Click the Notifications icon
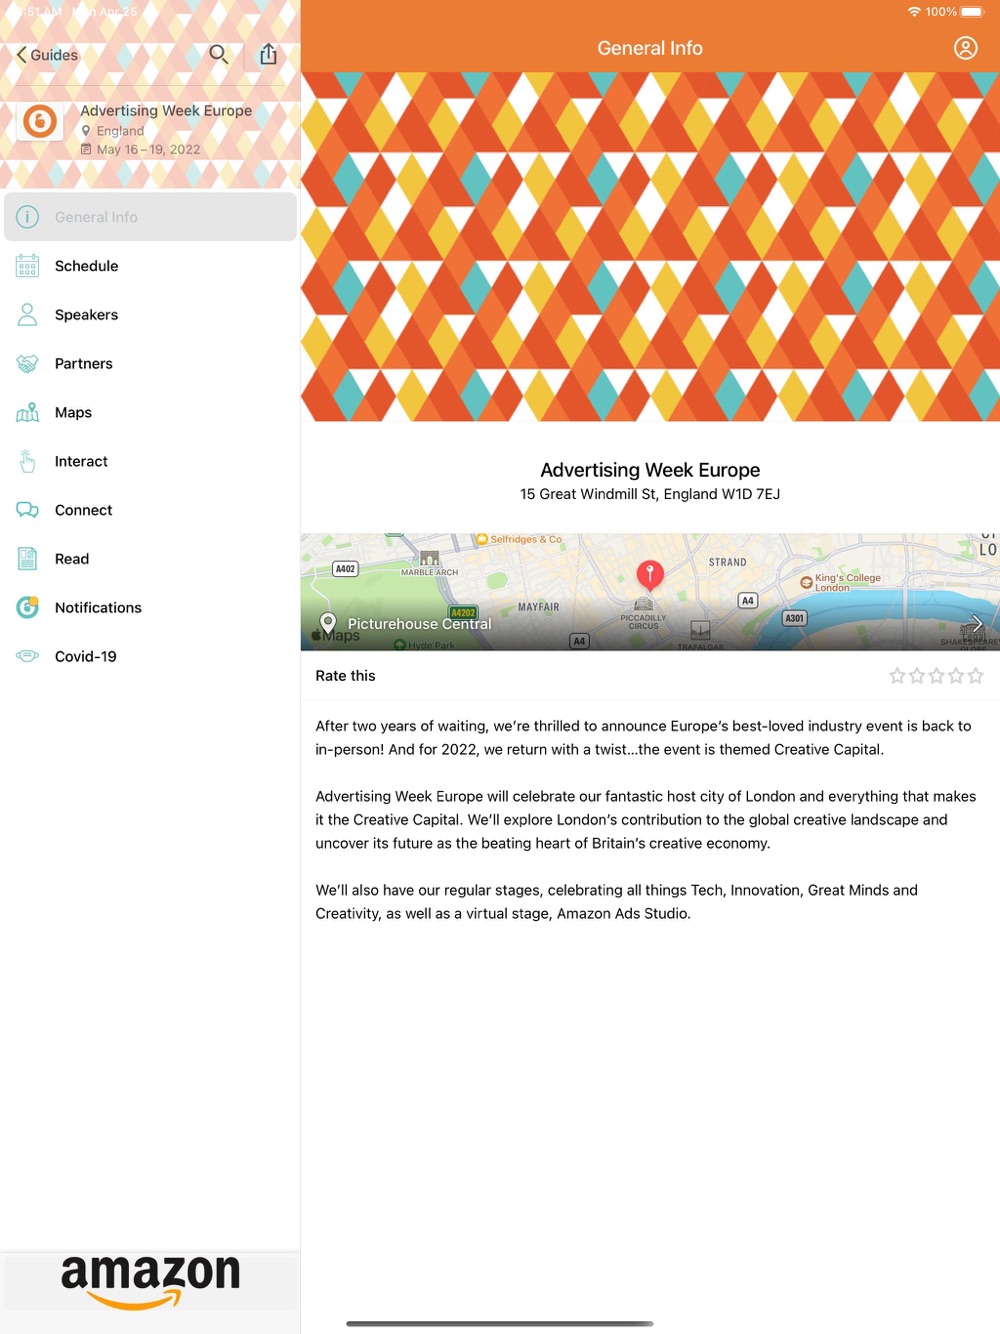The height and width of the screenshot is (1334, 1000). pyautogui.click(x=28, y=607)
